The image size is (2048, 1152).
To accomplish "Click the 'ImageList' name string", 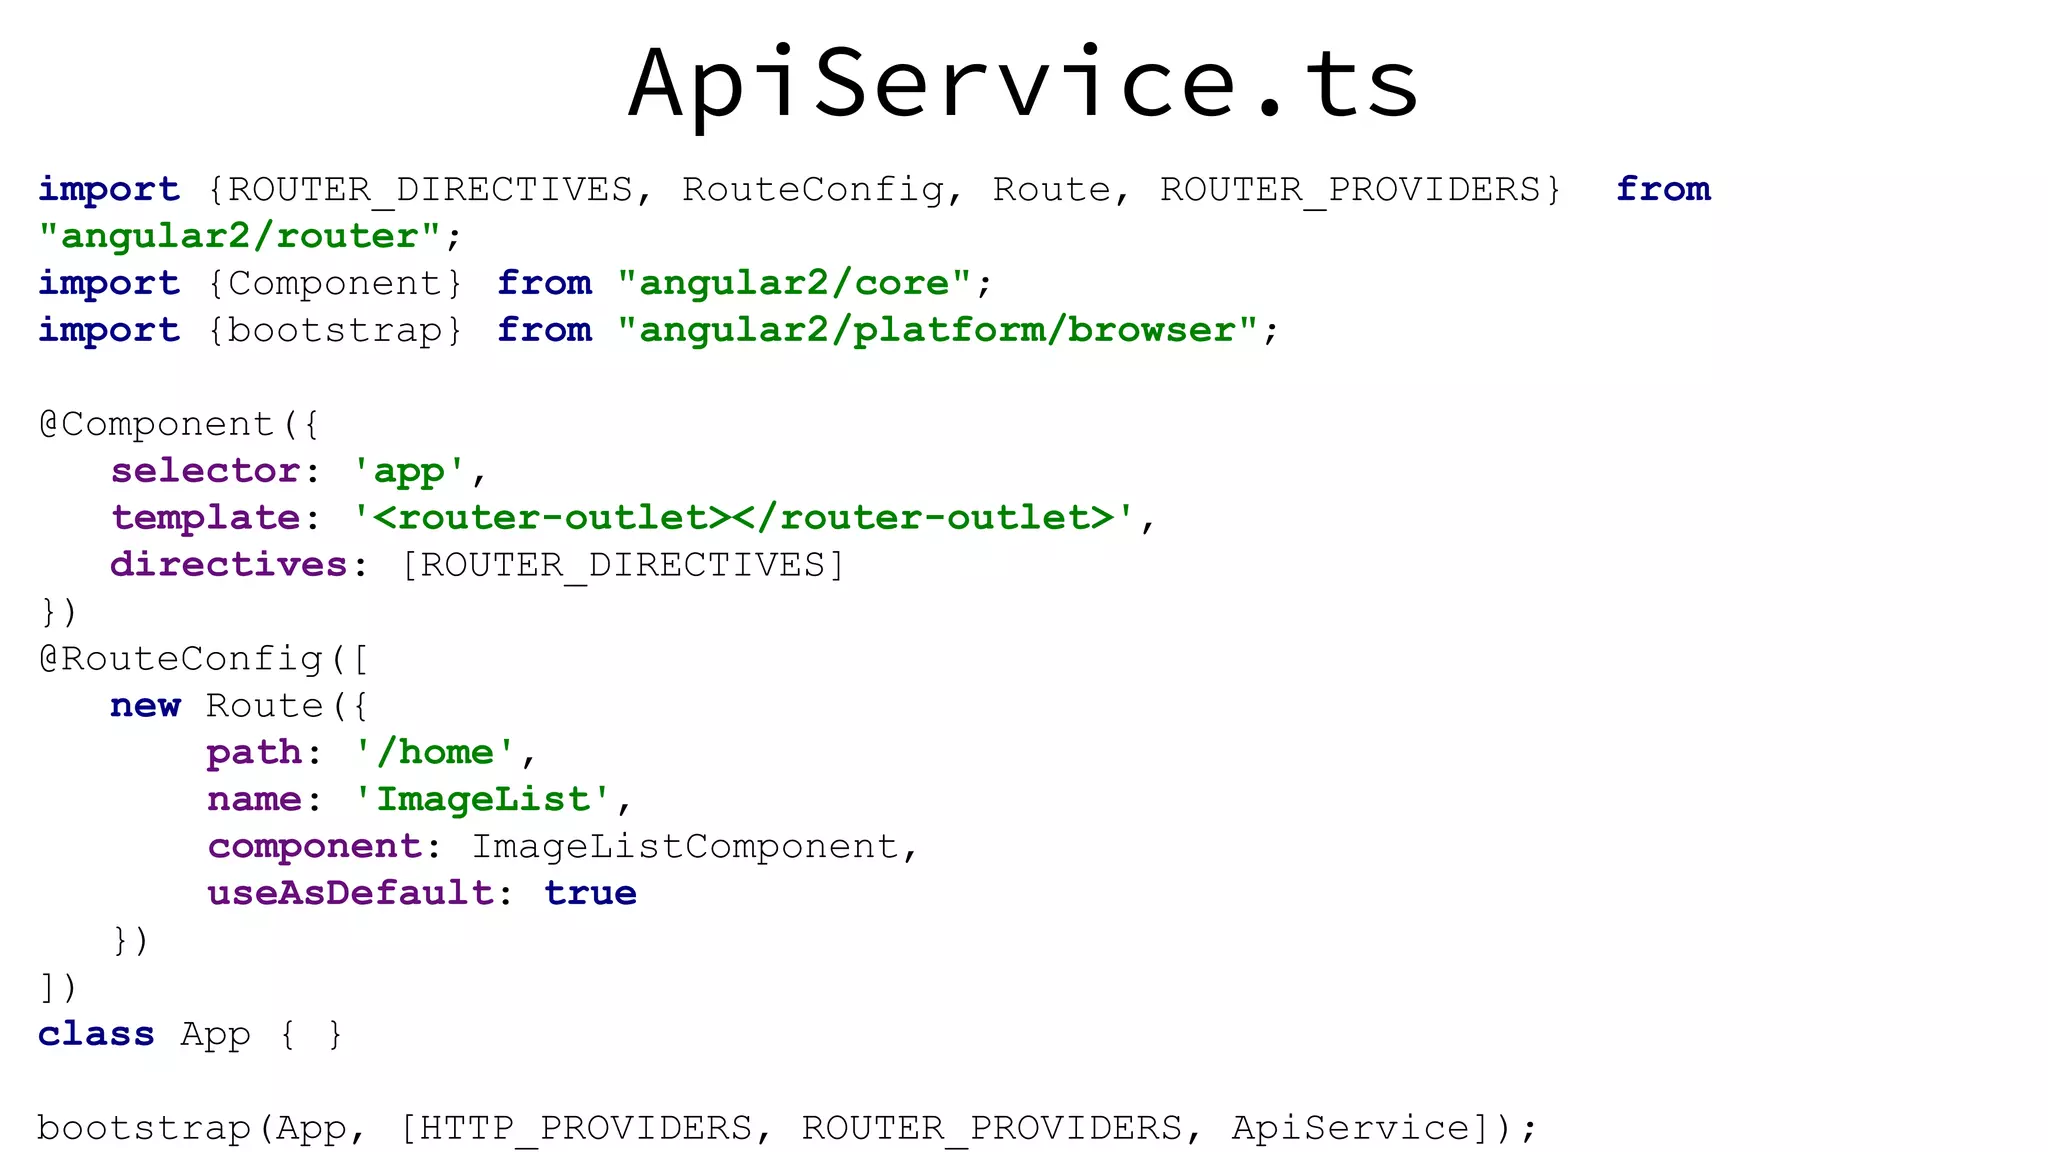I will 483,799.
